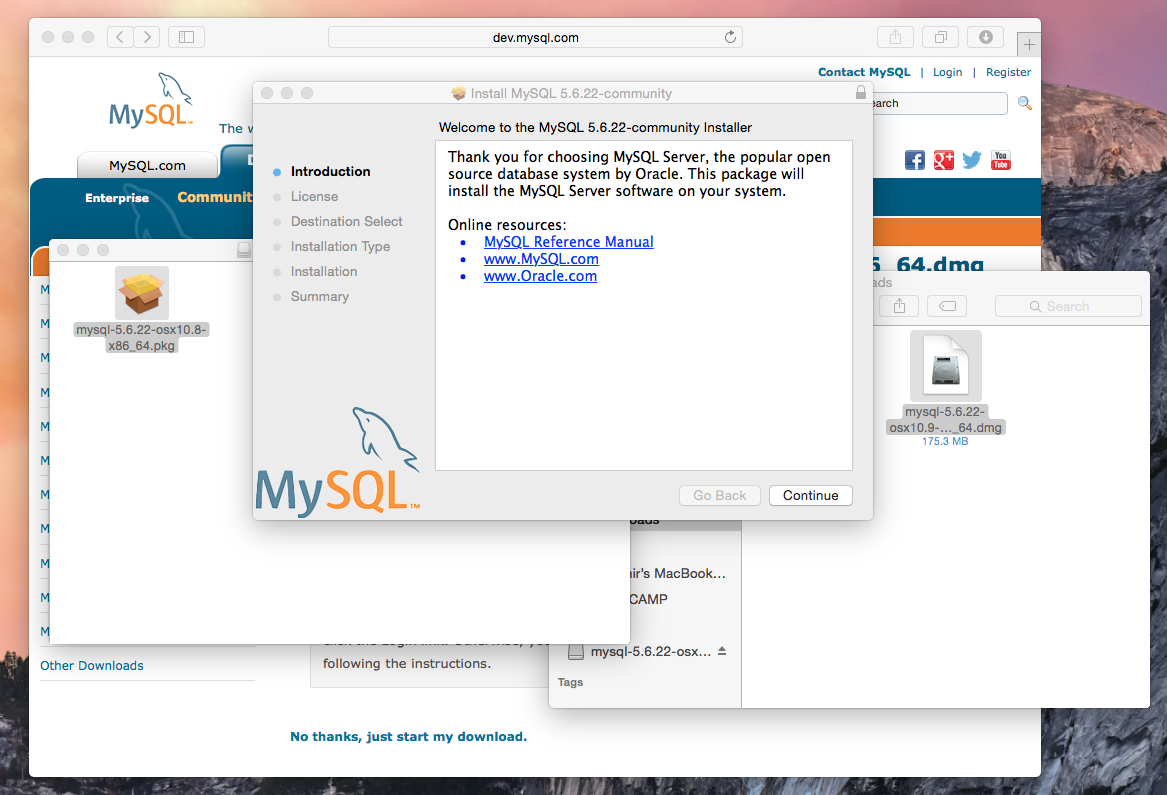This screenshot has height=795, width=1167.
Task: Click the Google+ icon on the MySQL page
Action: click(x=943, y=160)
